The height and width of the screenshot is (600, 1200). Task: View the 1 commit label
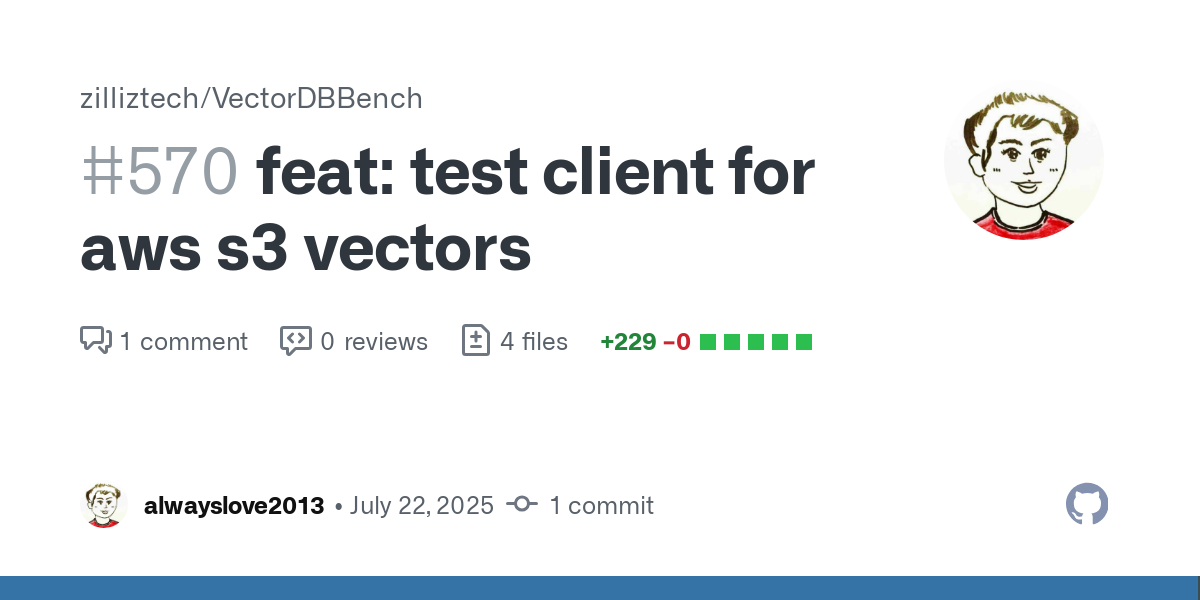[x=602, y=506]
